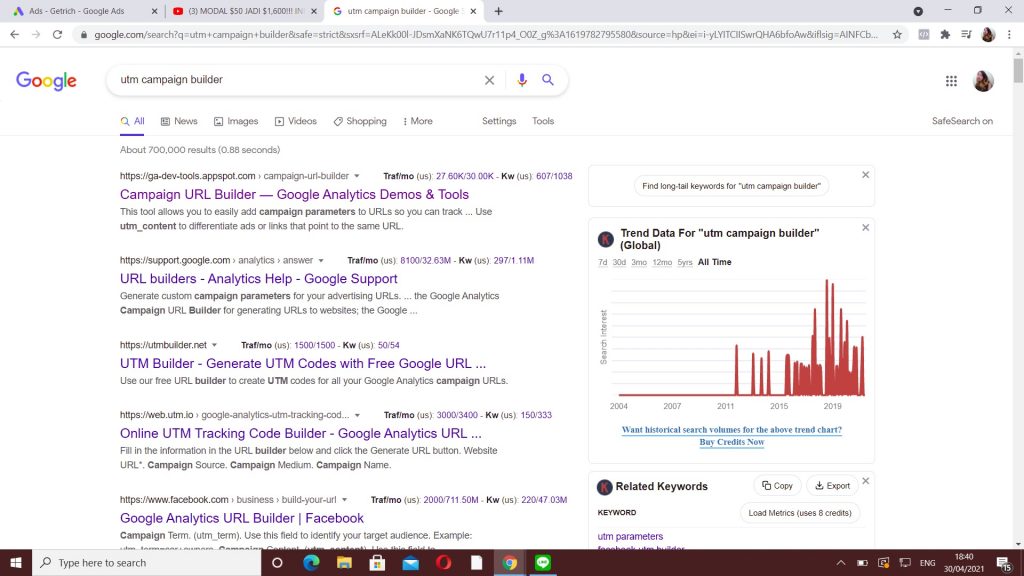Reload the page
The image size is (1024, 576).
coord(57,34)
